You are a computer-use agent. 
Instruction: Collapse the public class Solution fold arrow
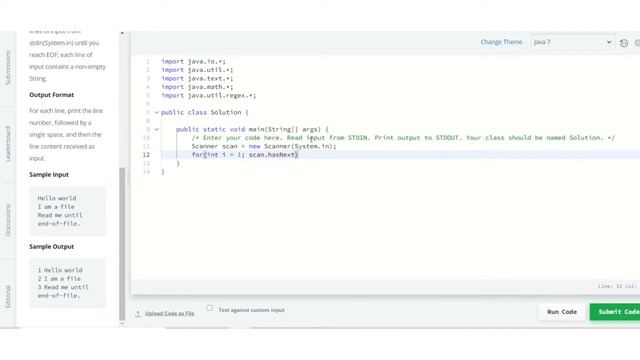click(x=156, y=112)
